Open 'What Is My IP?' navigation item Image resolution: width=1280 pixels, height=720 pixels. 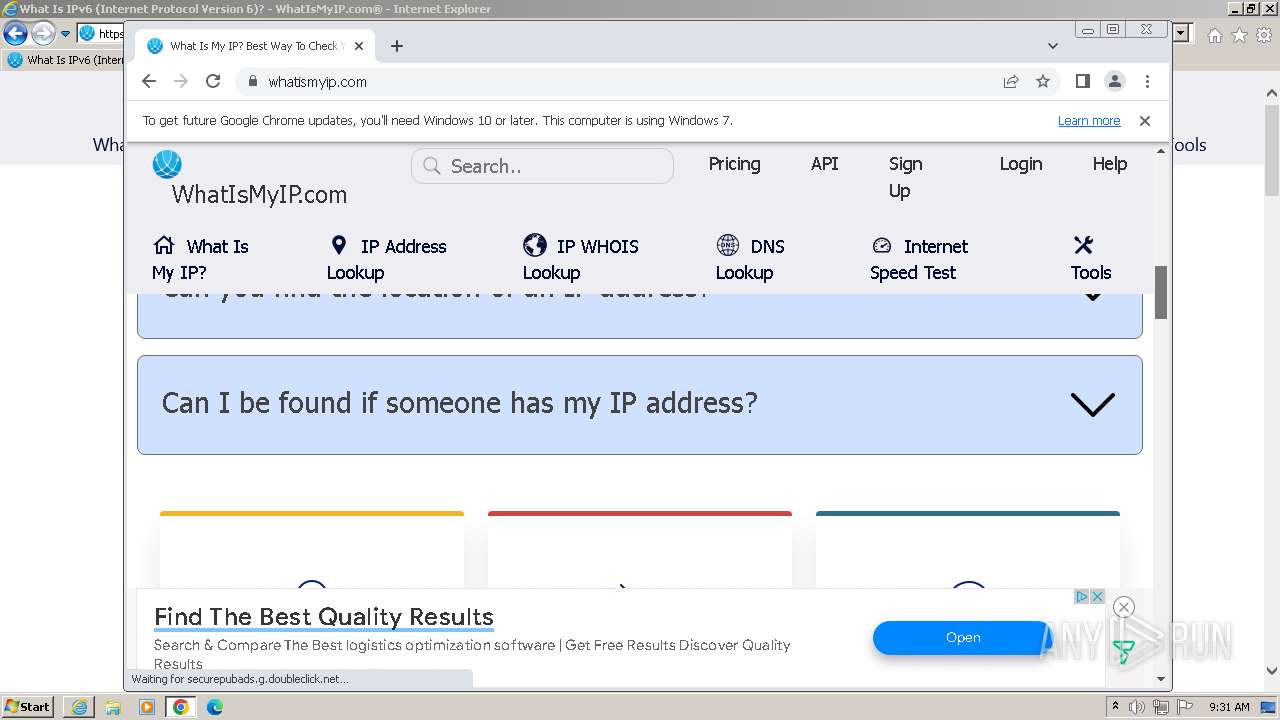200,259
